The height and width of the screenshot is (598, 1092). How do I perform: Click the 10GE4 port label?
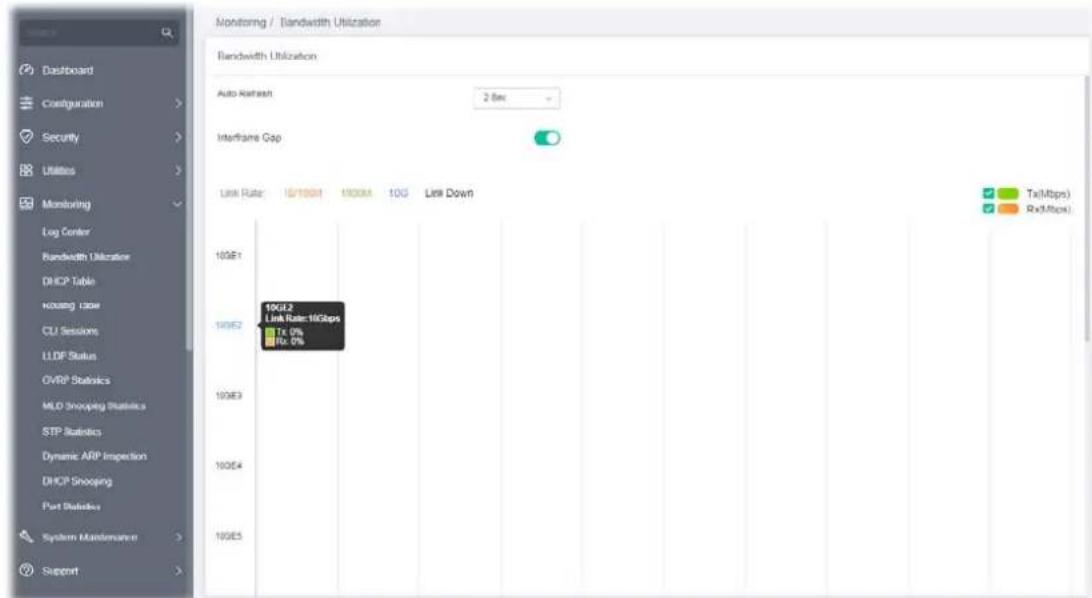click(228, 465)
